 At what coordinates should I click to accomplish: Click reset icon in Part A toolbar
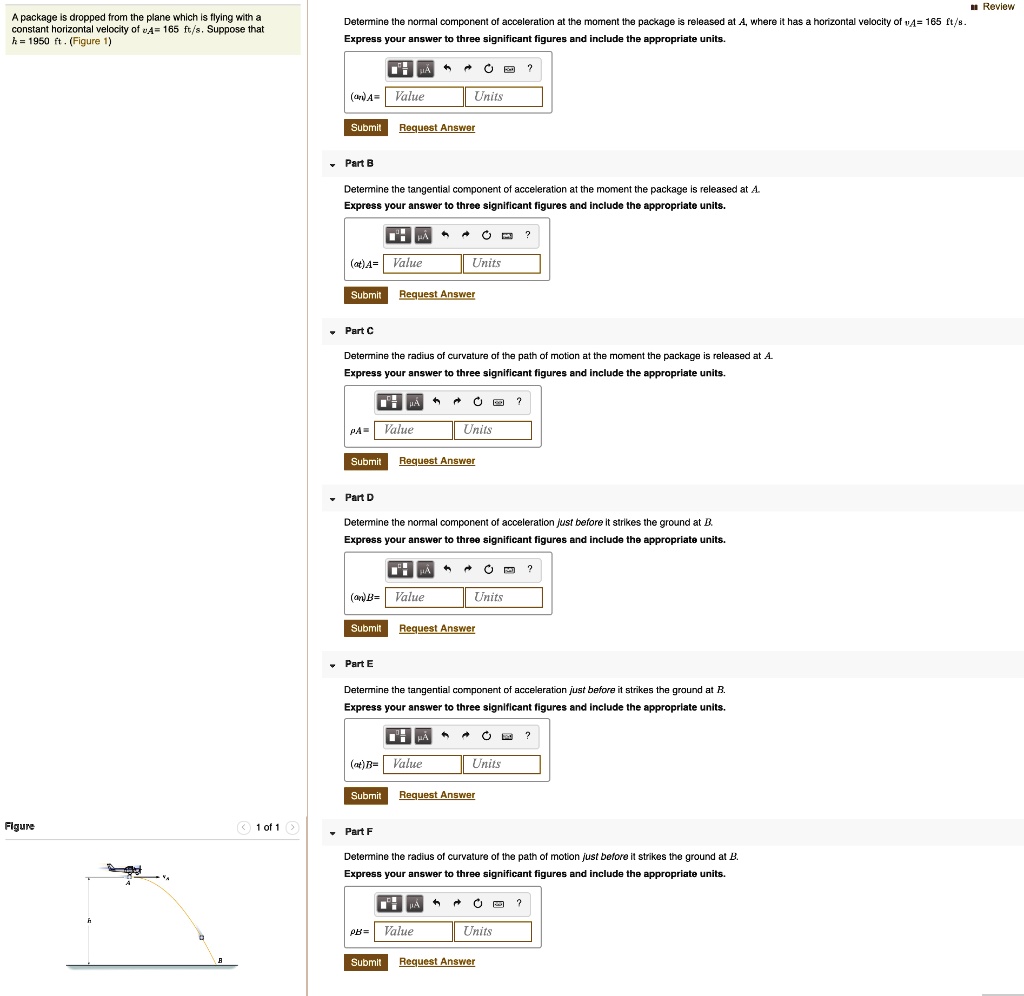click(x=488, y=69)
